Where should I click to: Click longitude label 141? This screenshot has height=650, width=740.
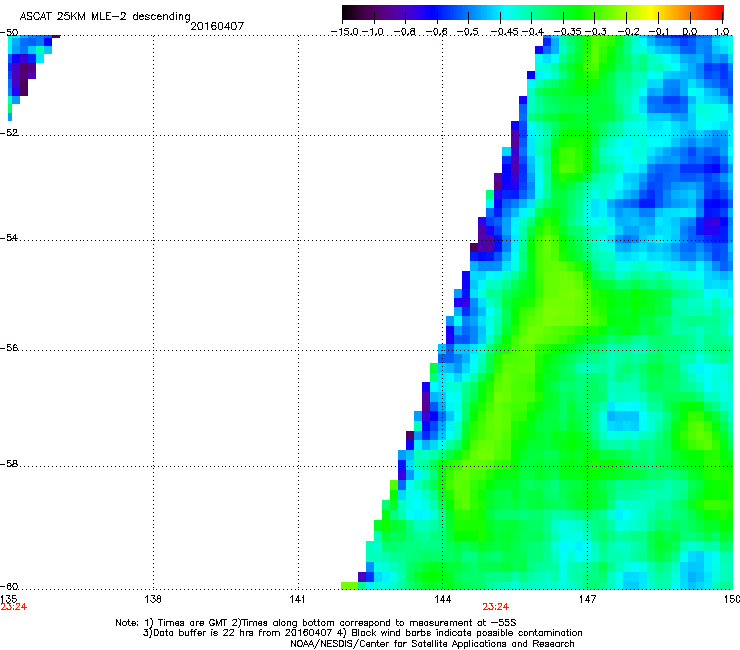297,599
